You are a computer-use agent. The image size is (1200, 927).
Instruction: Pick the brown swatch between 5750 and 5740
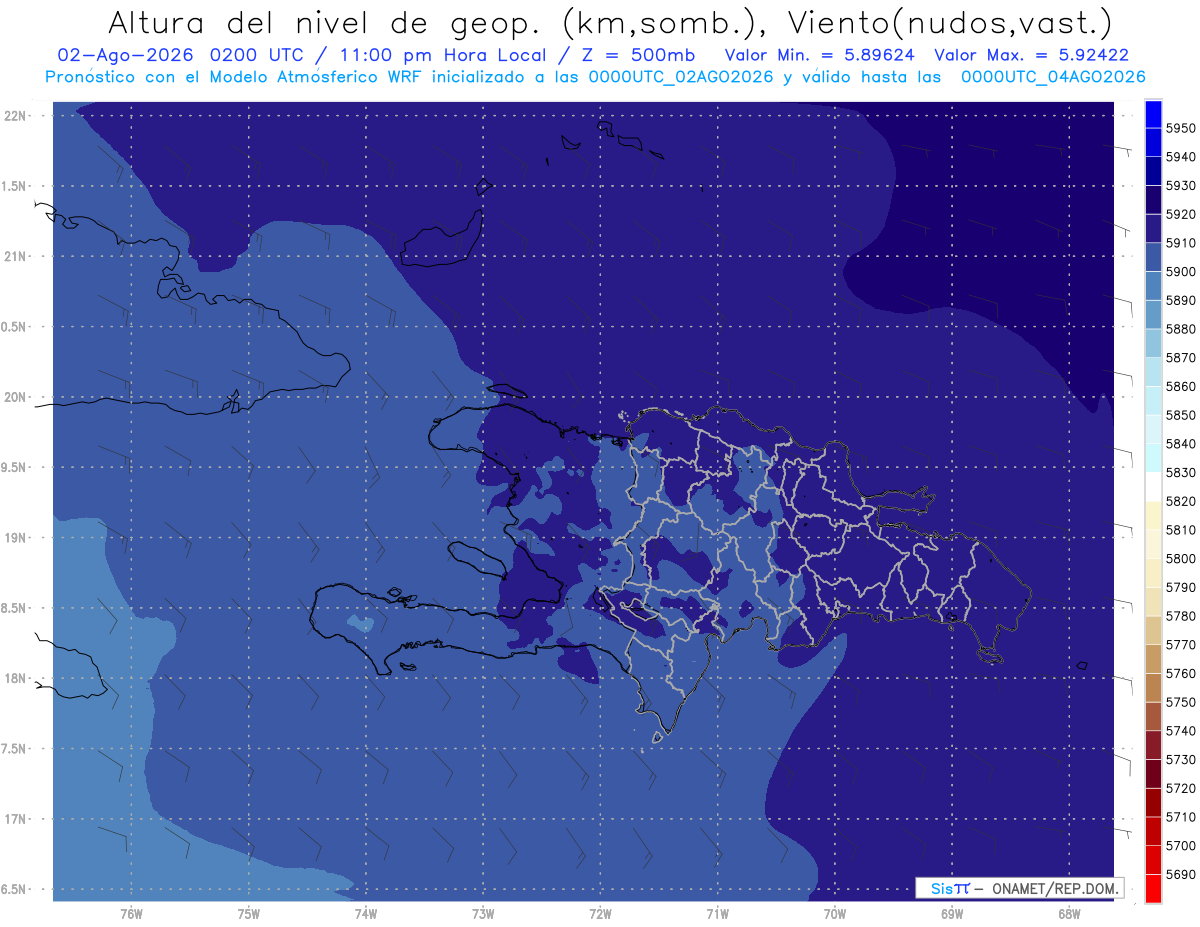click(1153, 717)
